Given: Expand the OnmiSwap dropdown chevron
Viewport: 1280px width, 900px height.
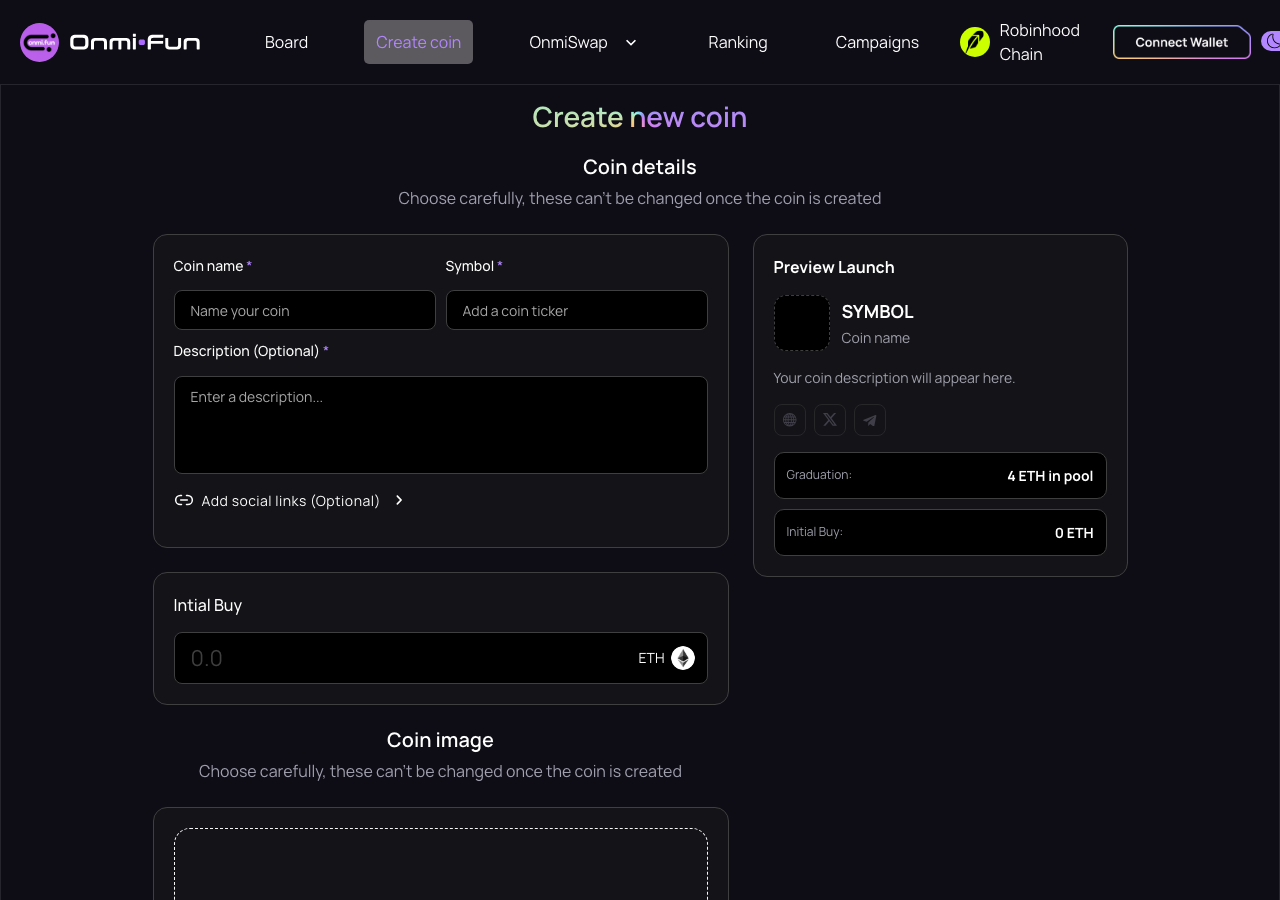Looking at the screenshot, I should (631, 42).
